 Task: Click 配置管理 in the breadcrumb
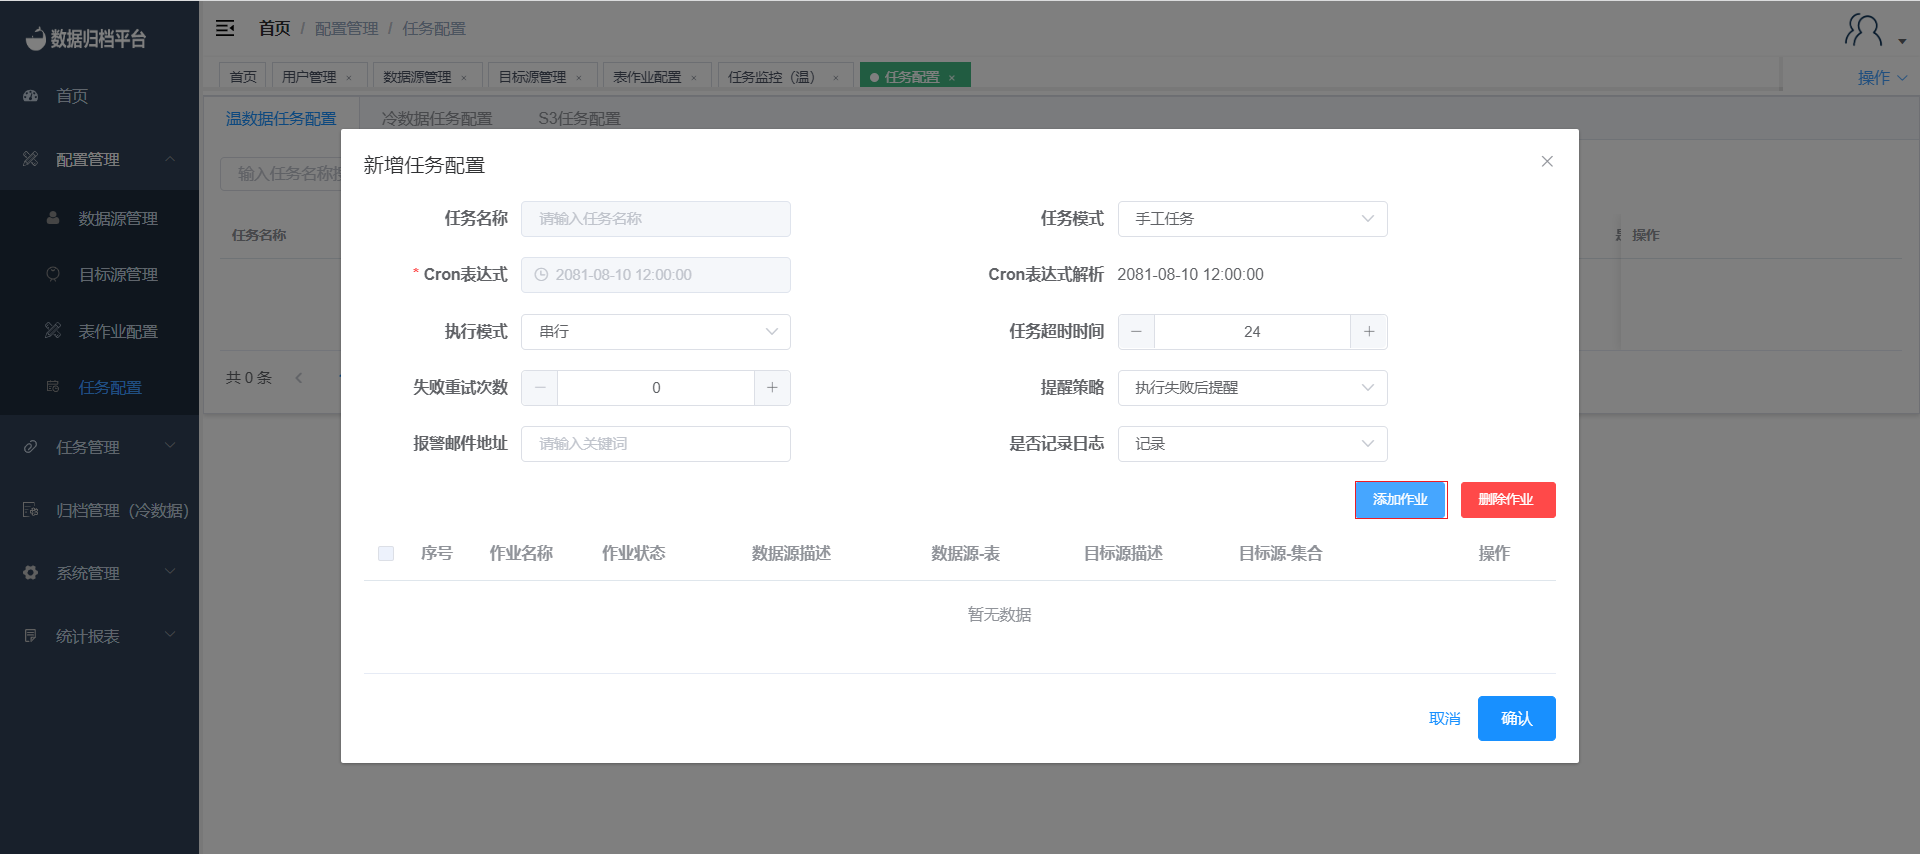pyautogui.click(x=346, y=28)
